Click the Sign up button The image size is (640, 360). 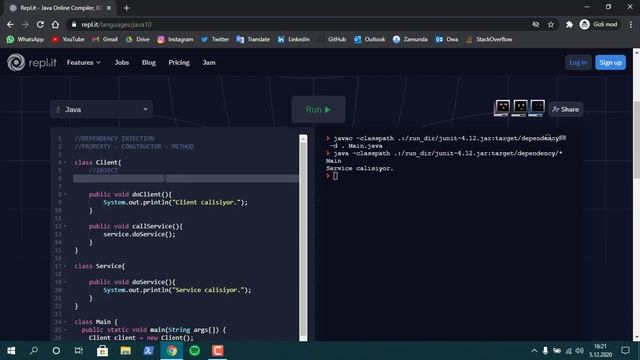point(610,62)
